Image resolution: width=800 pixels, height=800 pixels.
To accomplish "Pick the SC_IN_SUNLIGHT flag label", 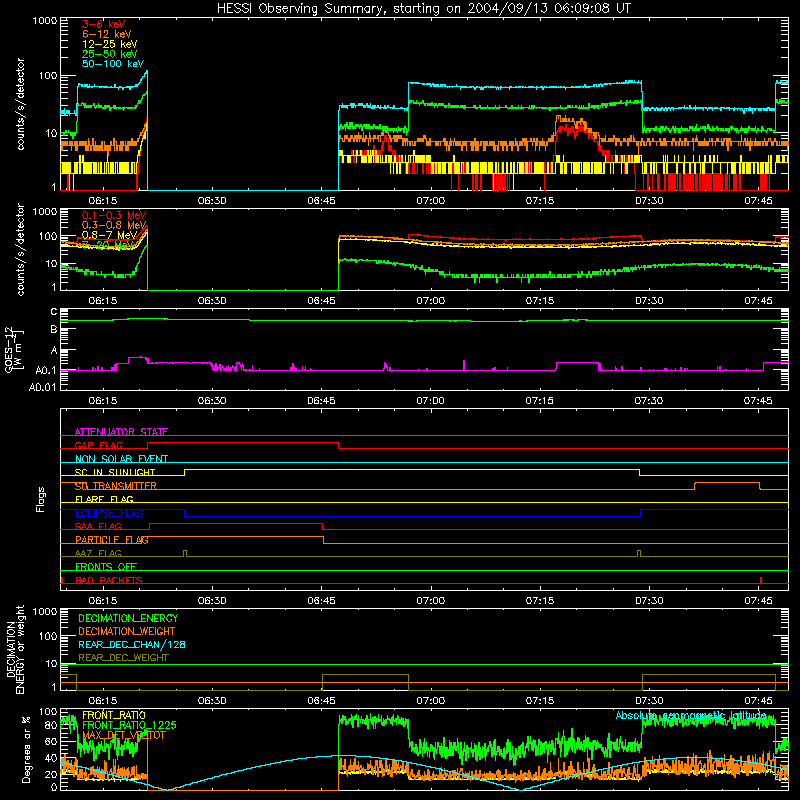I will 115,472.
